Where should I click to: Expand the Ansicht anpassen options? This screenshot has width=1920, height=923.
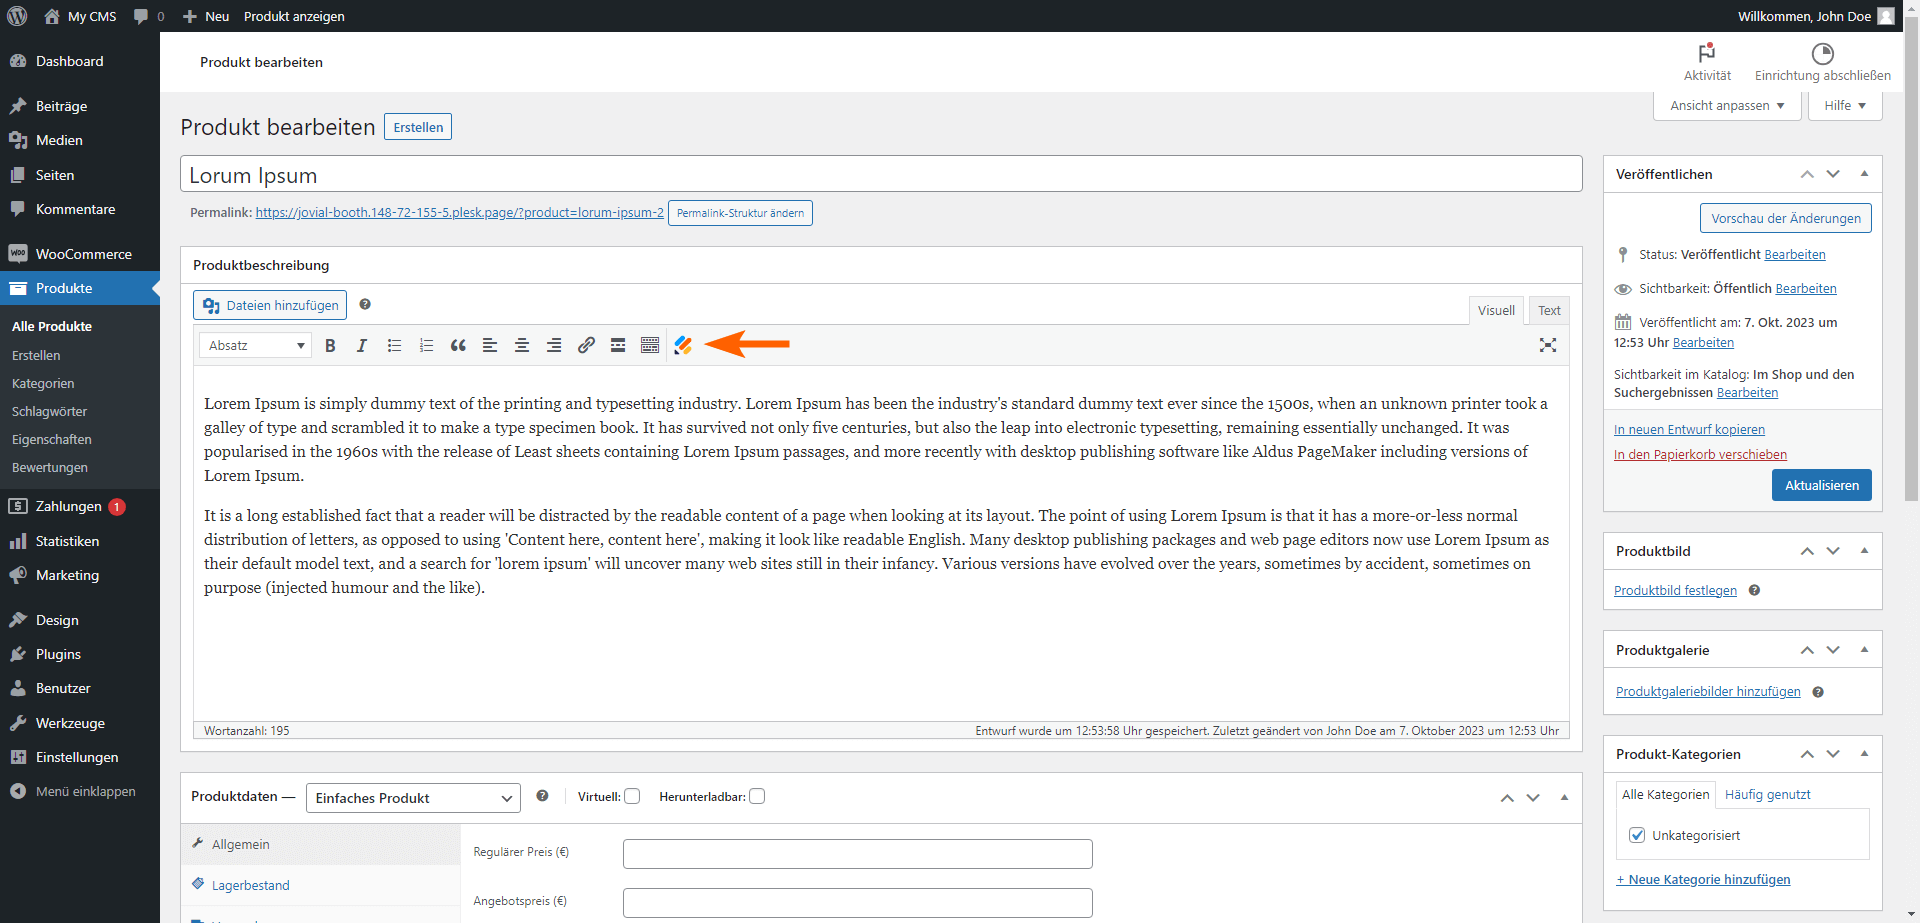click(1727, 105)
